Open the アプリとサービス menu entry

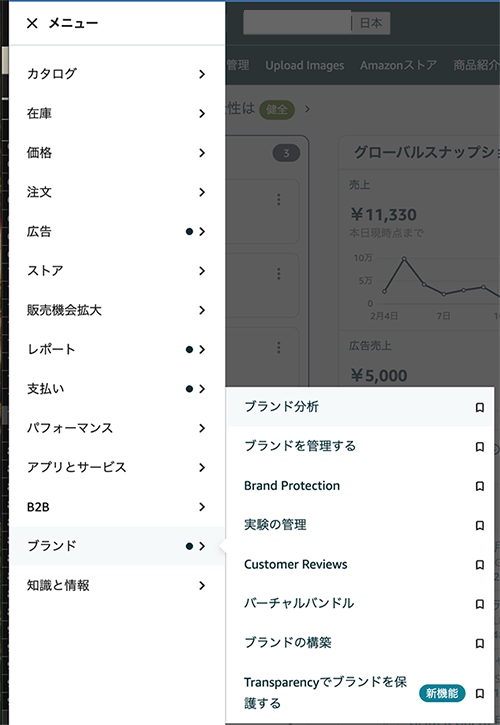[117, 467]
